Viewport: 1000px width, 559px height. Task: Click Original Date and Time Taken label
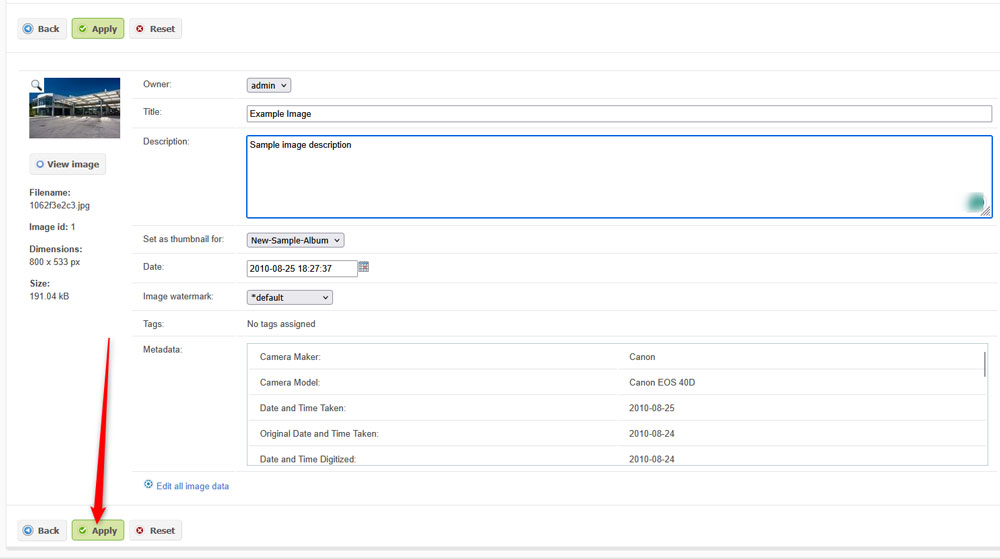pyautogui.click(x=319, y=433)
